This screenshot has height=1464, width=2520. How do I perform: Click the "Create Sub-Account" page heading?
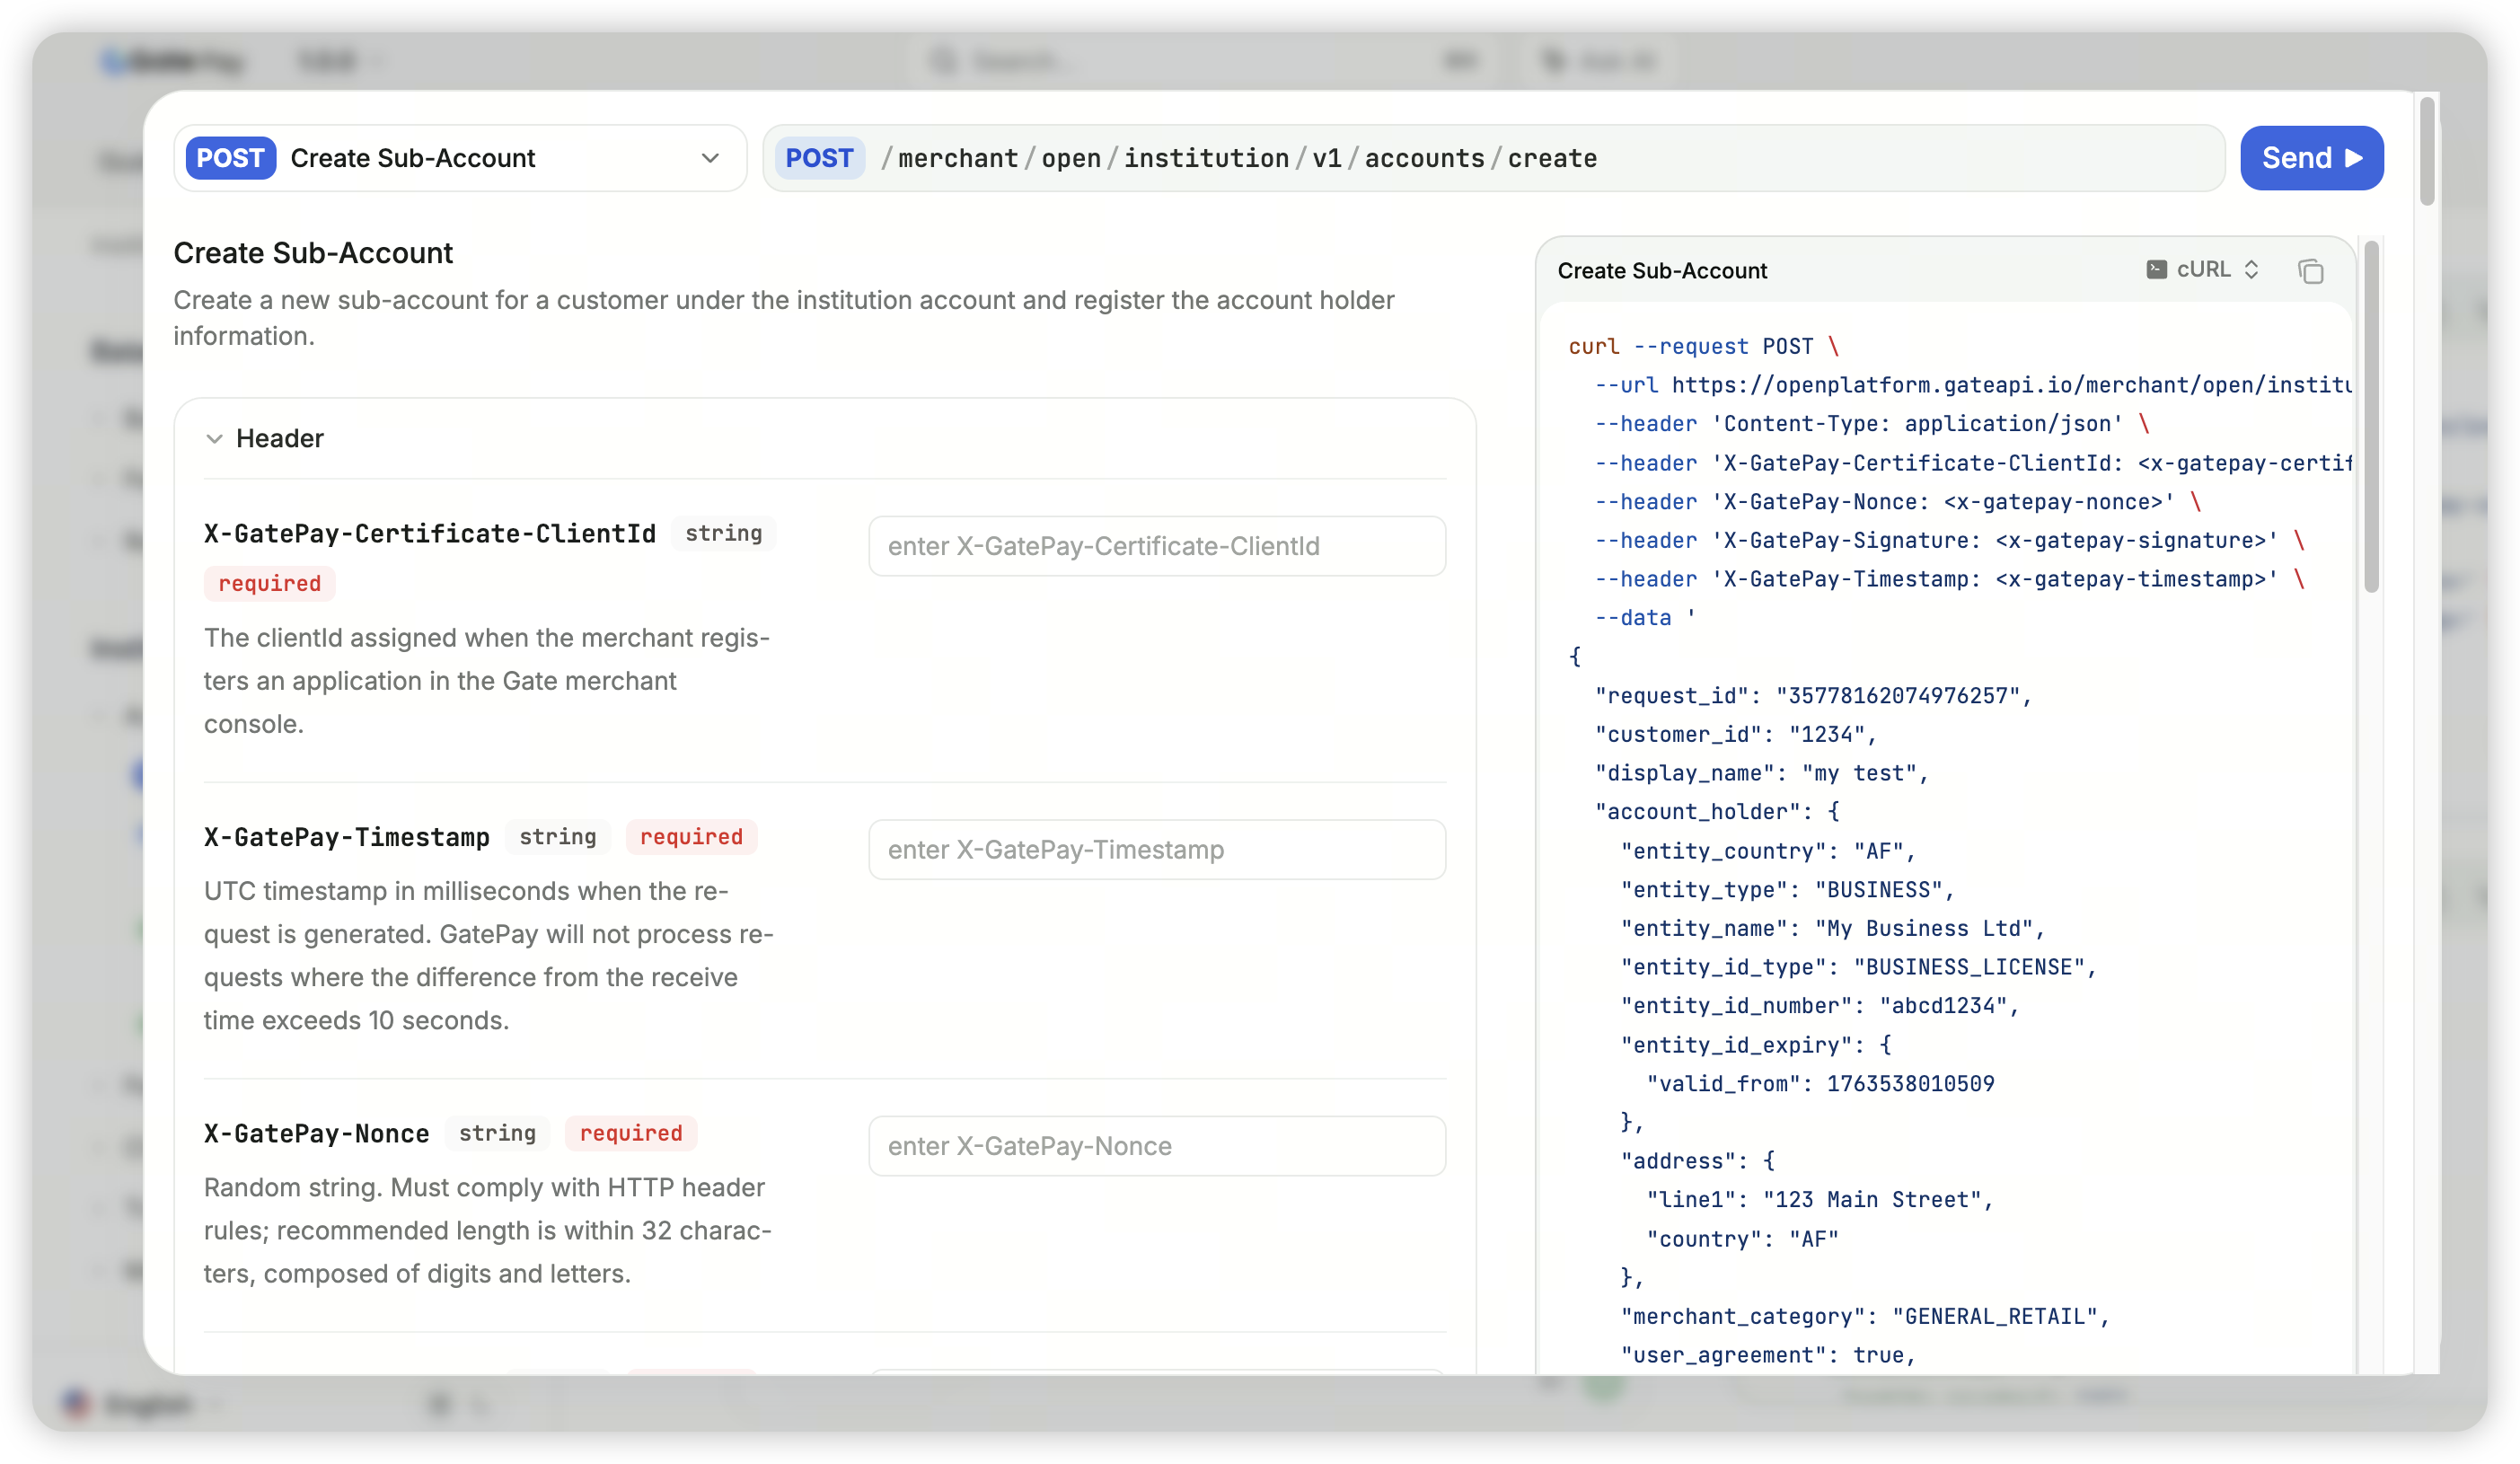point(313,253)
